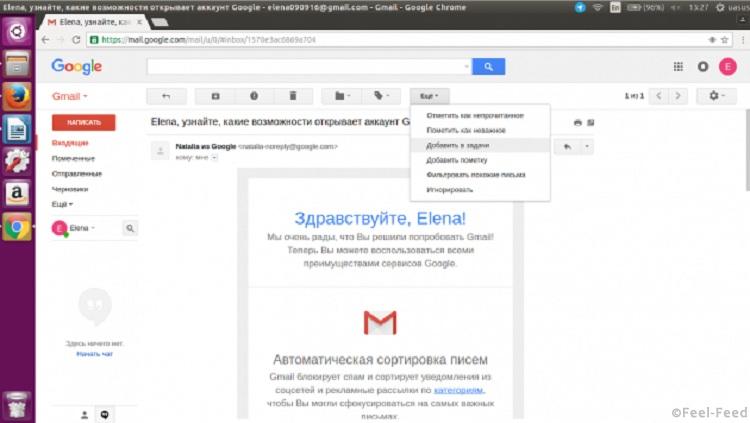The width and height of the screenshot is (750, 423).
Task: Choose Filter messages like this
Action: 480,175
